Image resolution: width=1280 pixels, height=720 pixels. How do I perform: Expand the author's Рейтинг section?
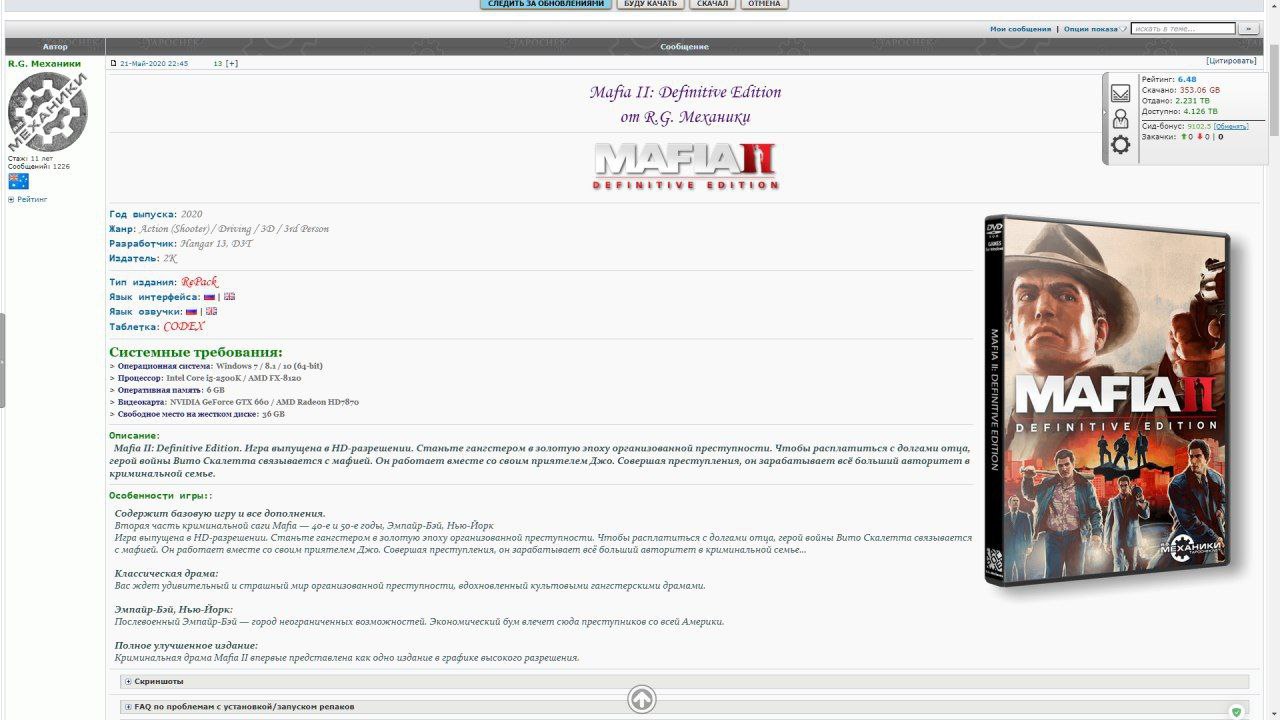click(28, 200)
